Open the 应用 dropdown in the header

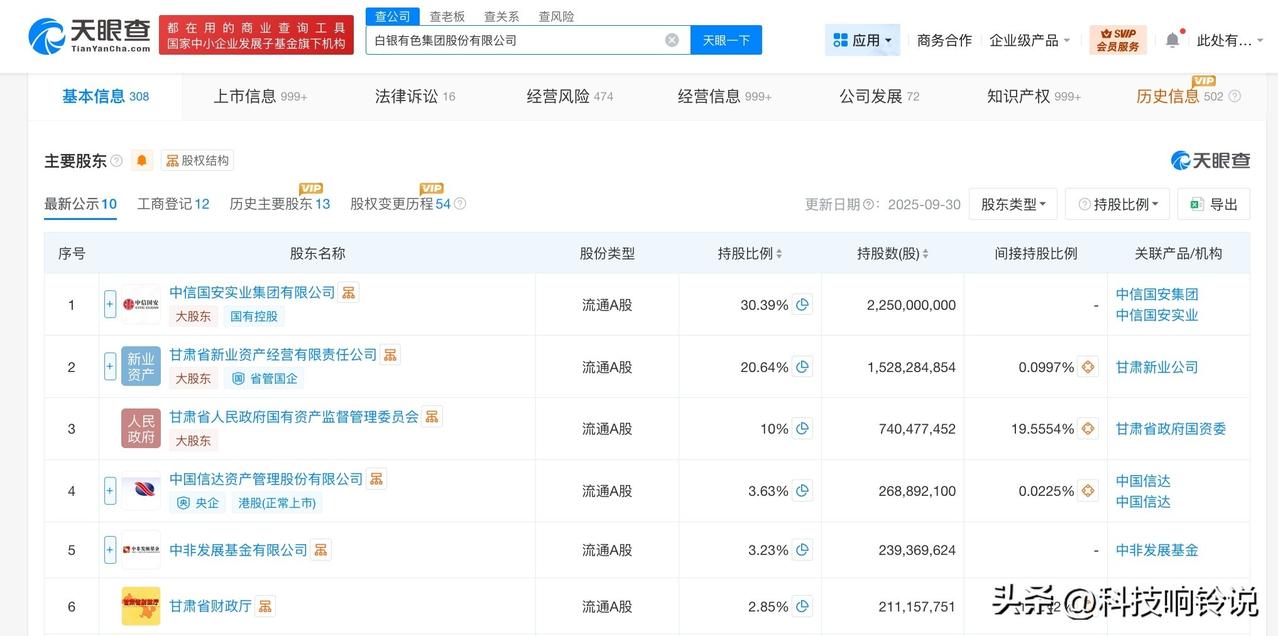[862, 40]
